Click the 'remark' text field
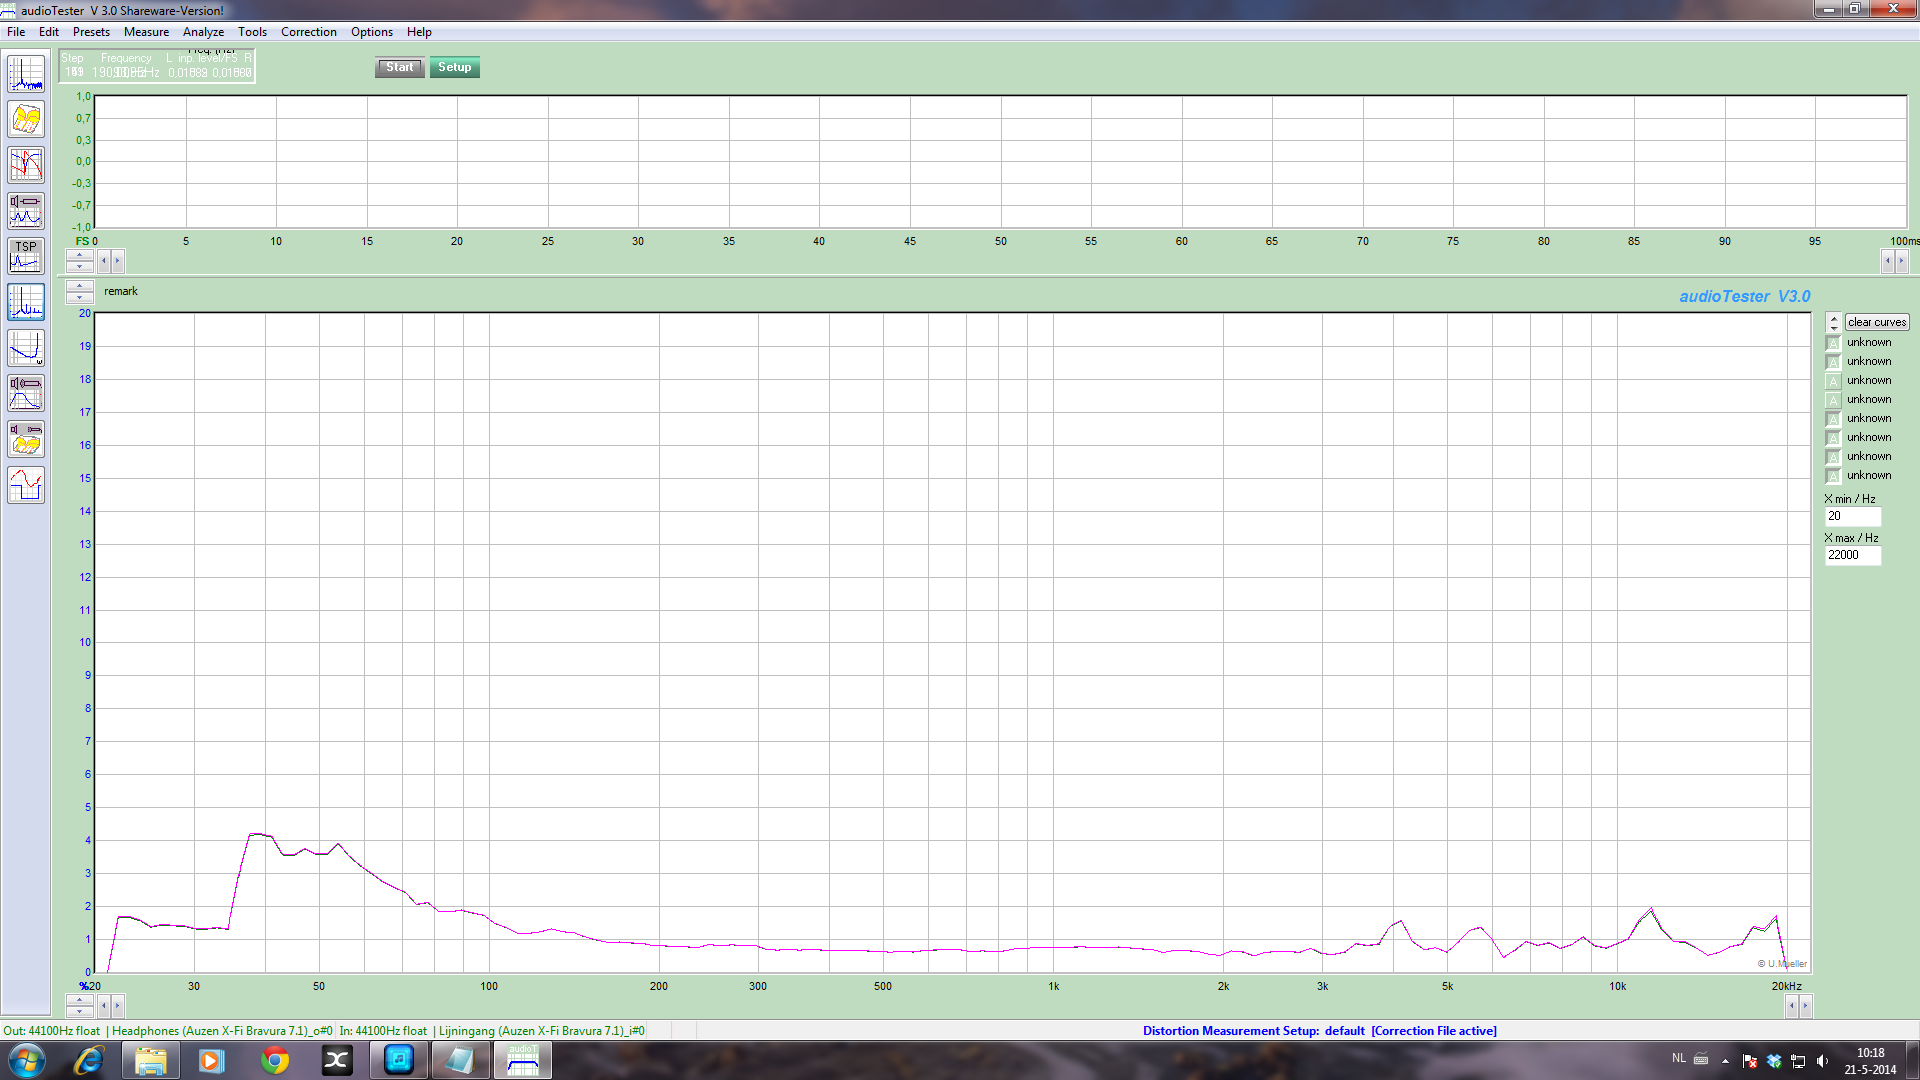This screenshot has width=1920, height=1080. (121, 292)
